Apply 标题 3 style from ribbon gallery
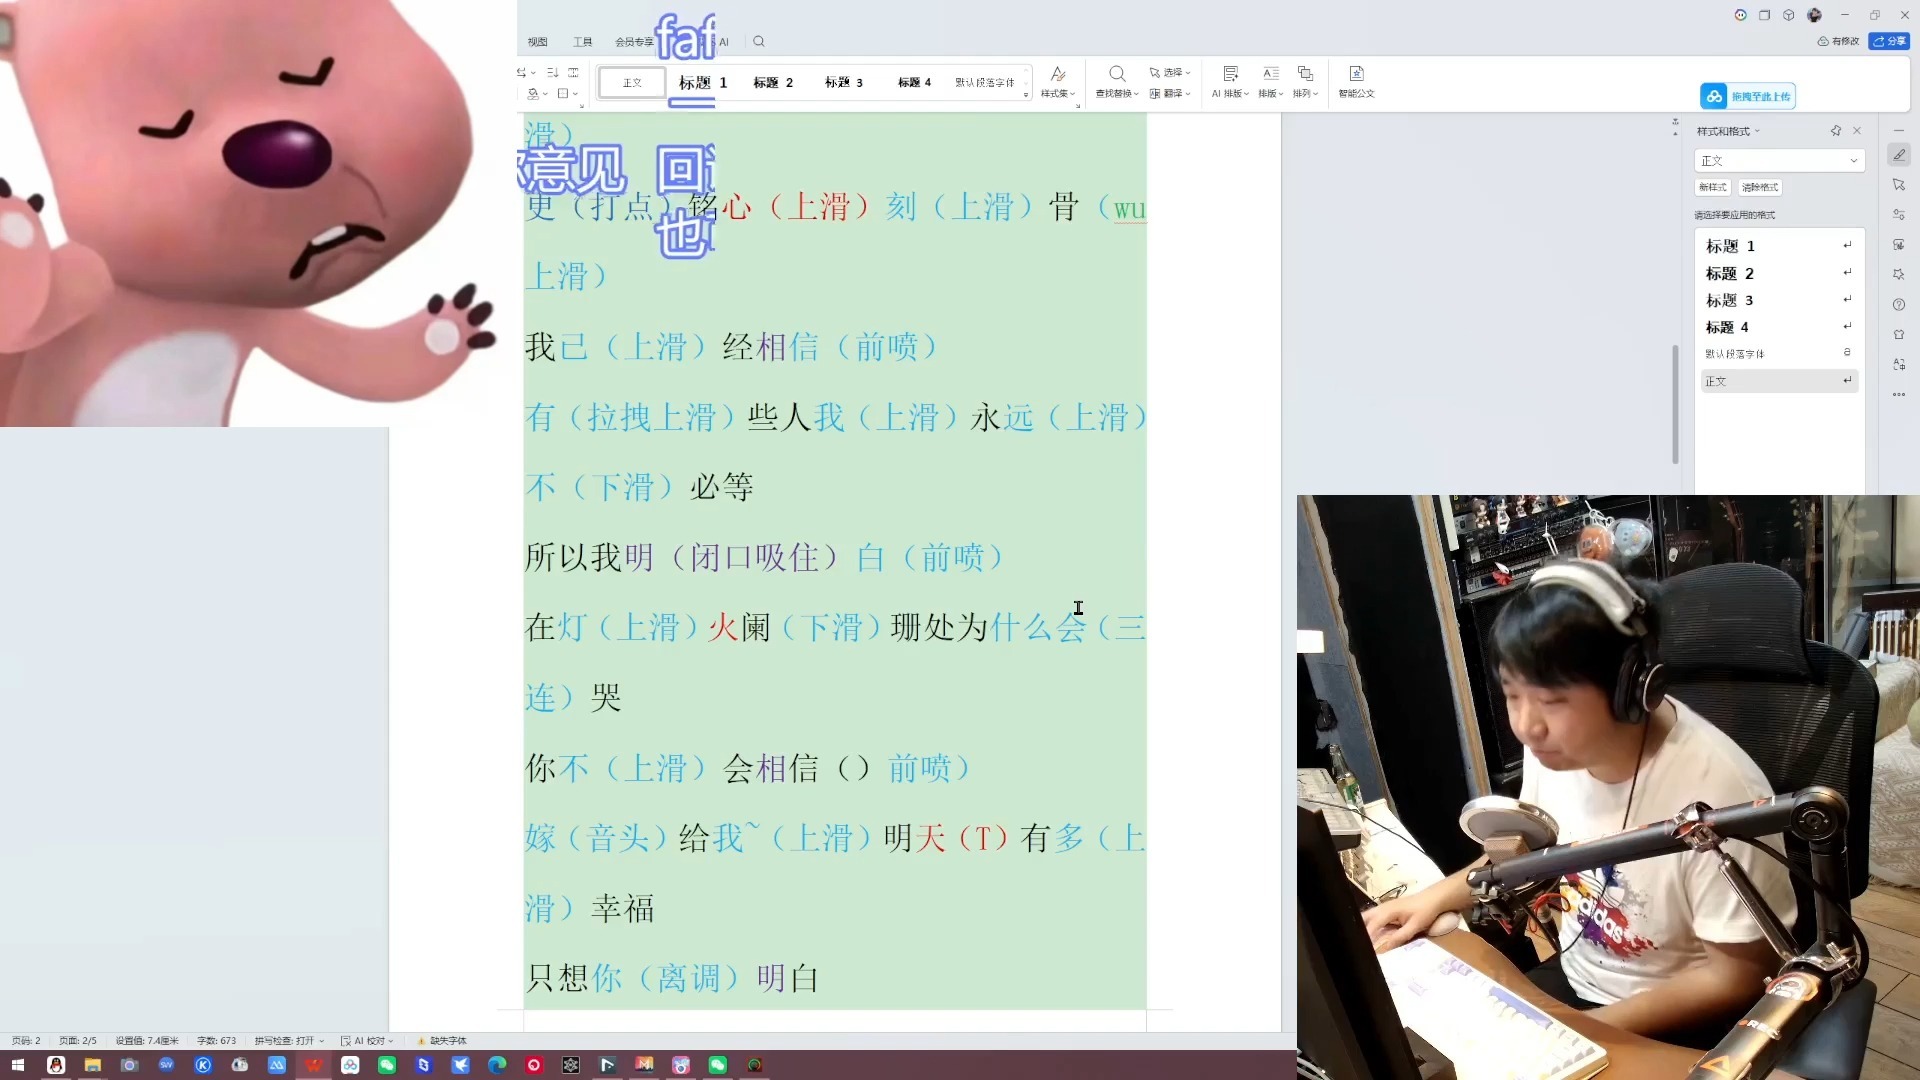Image resolution: width=1920 pixels, height=1080 pixels. 844,83
